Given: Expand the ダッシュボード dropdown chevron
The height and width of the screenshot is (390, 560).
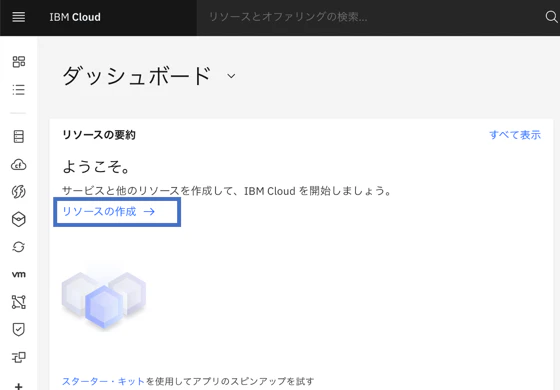Looking at the screenshot, I should [231, 76].
